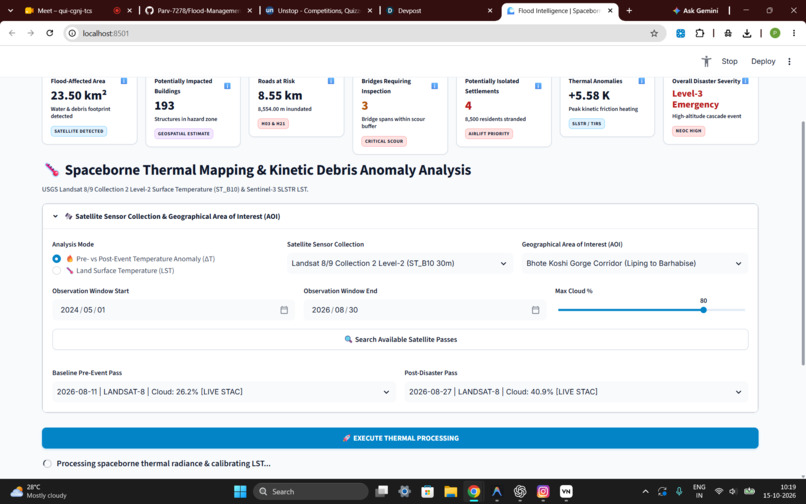Click the SATELLITE DETECTED badge
Image resolution: width=806 pixels, height=504 pixels.
coord(79,131)
